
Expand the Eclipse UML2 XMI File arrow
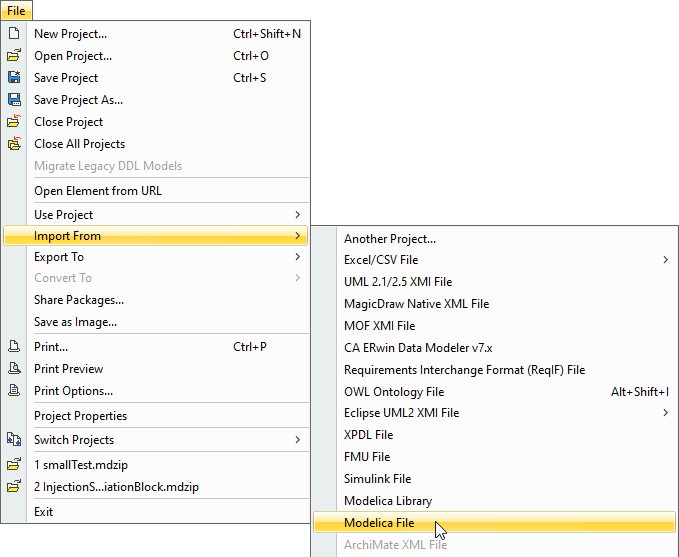666,413
